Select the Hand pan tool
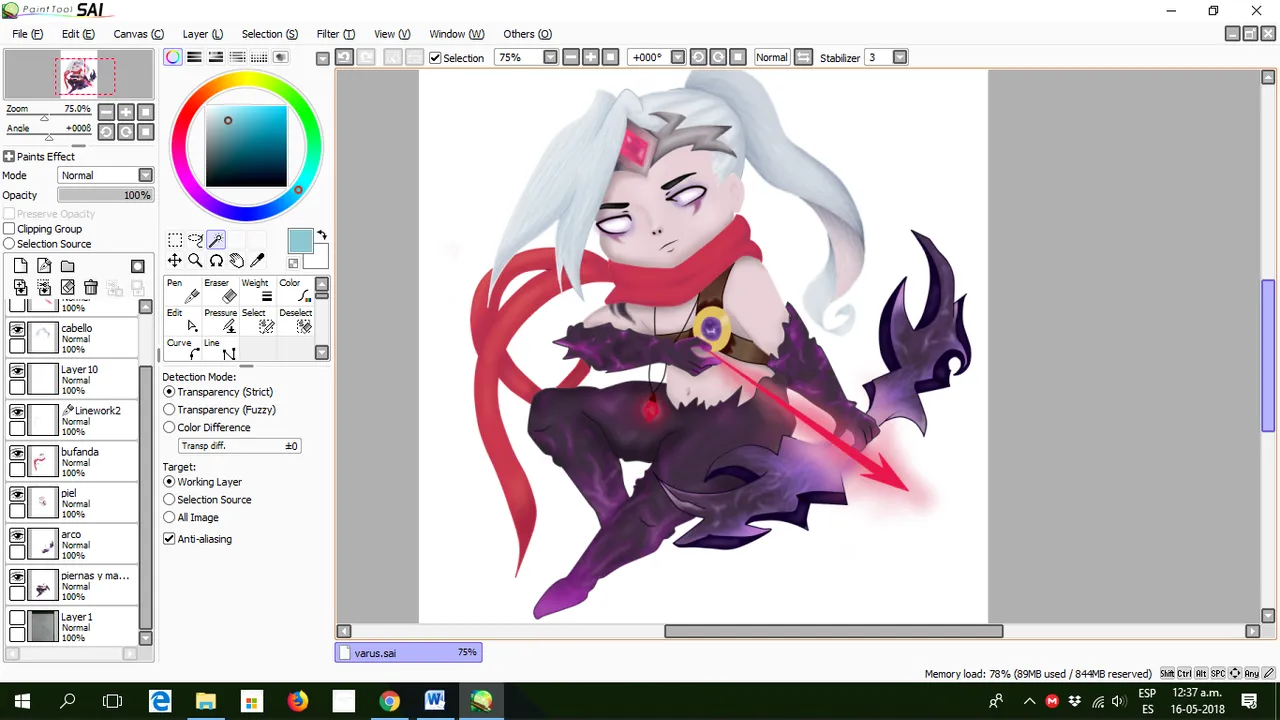 tap(236, 261)
